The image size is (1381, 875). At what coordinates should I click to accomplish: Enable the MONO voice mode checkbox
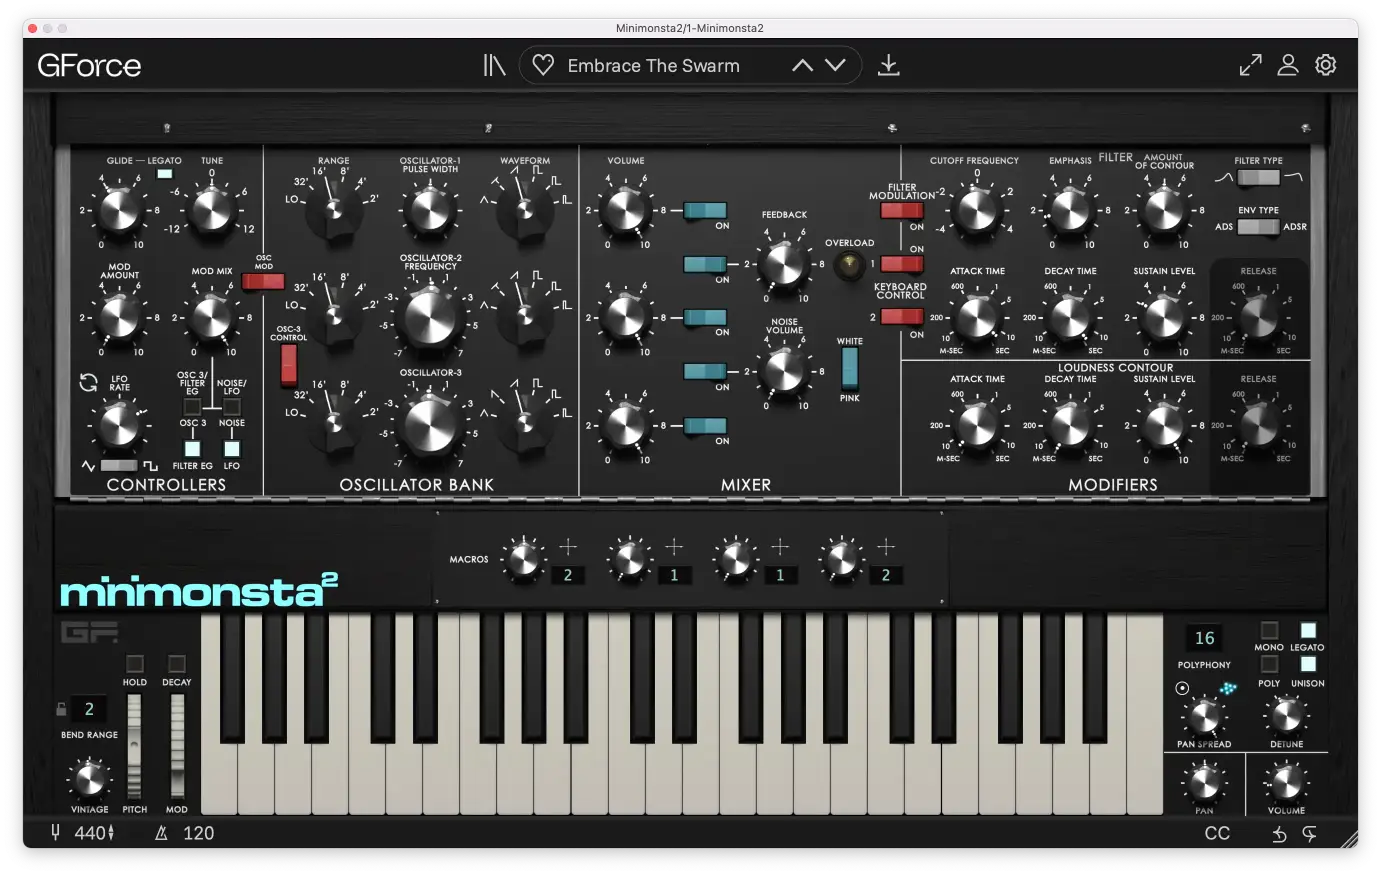(x=1269, y=630)
